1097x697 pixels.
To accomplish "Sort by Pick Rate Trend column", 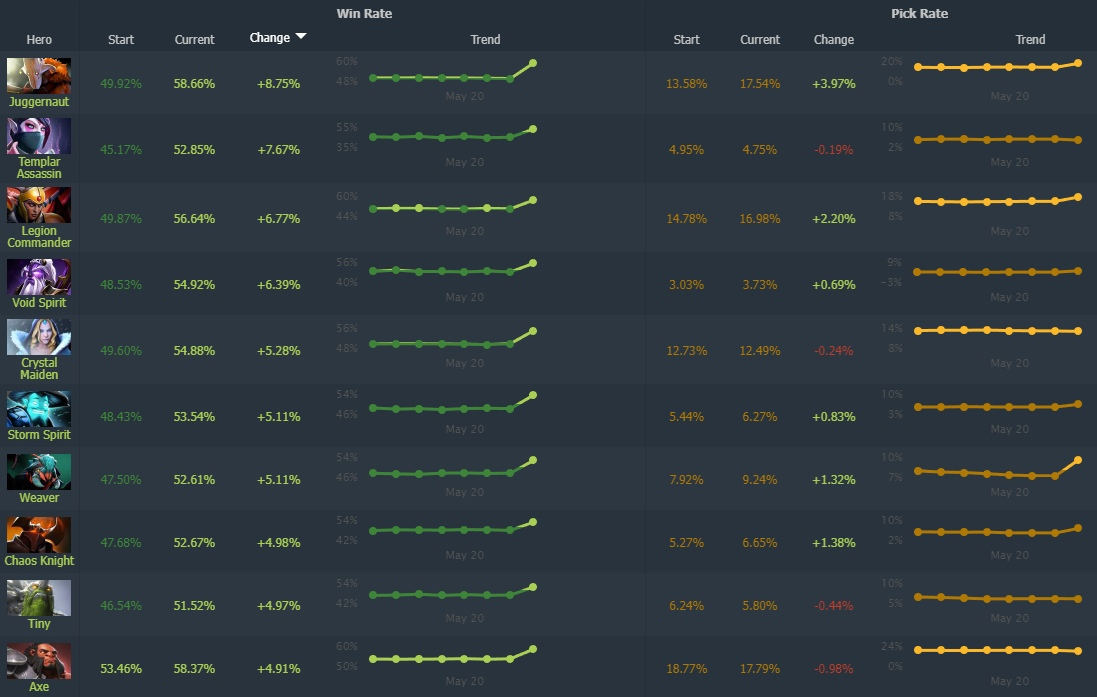I will coord(1030,40).
